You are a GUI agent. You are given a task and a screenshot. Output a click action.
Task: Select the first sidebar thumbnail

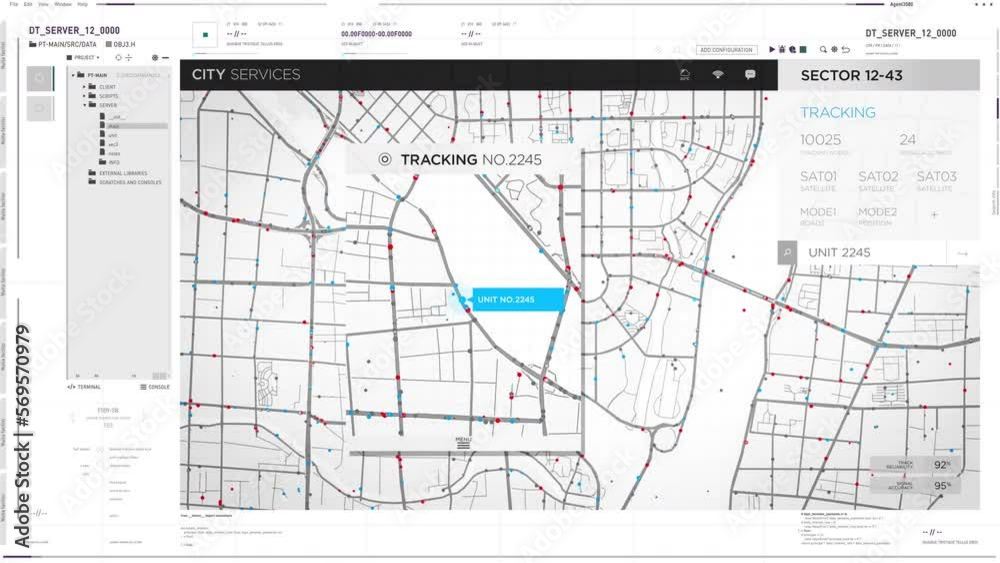40,78
